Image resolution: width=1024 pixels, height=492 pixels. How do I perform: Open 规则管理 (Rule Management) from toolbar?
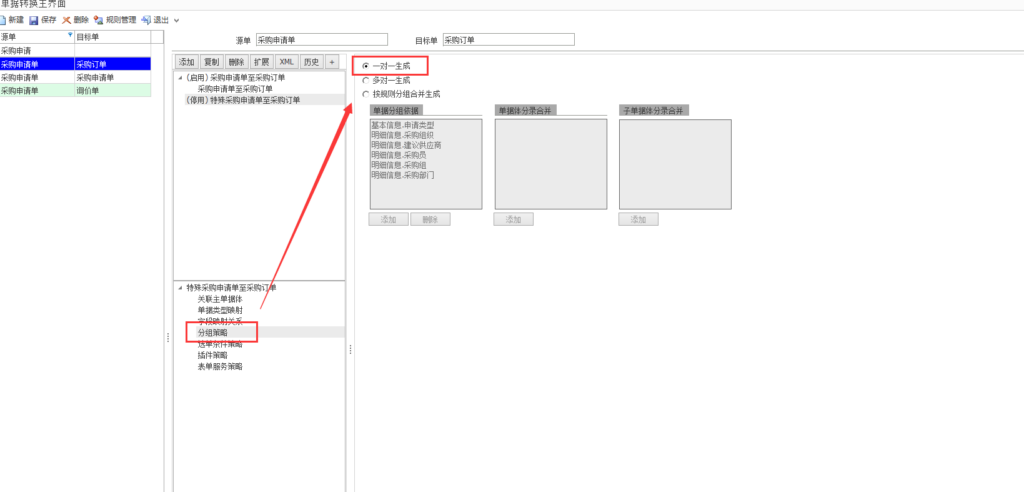click(x=98, y=20)
